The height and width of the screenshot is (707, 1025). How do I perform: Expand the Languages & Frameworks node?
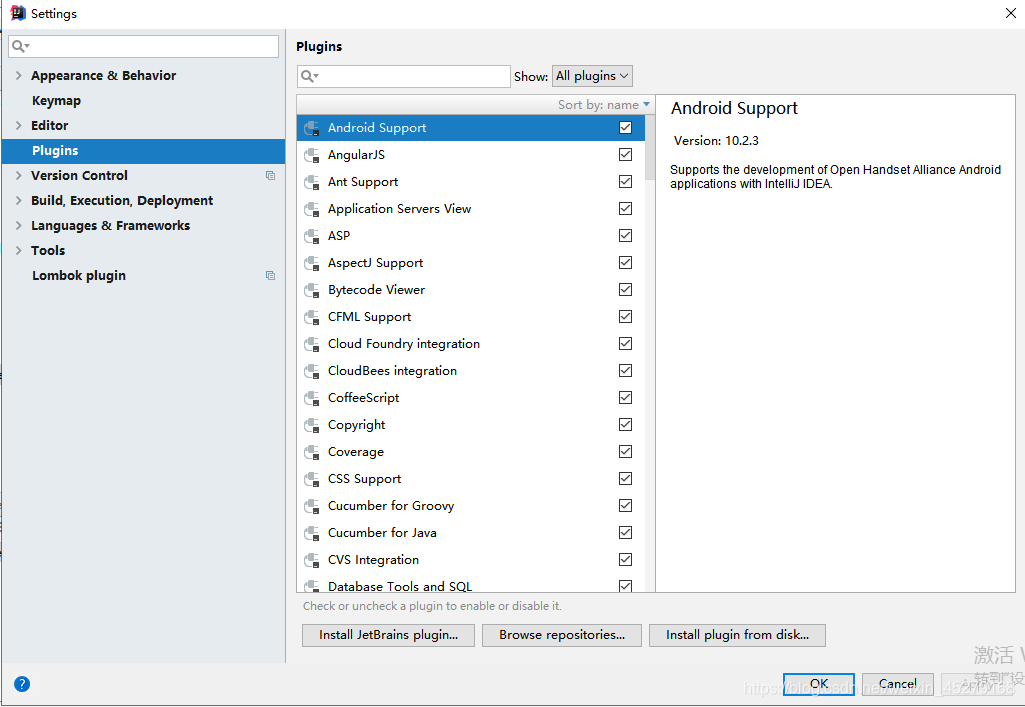pos(18,225)
